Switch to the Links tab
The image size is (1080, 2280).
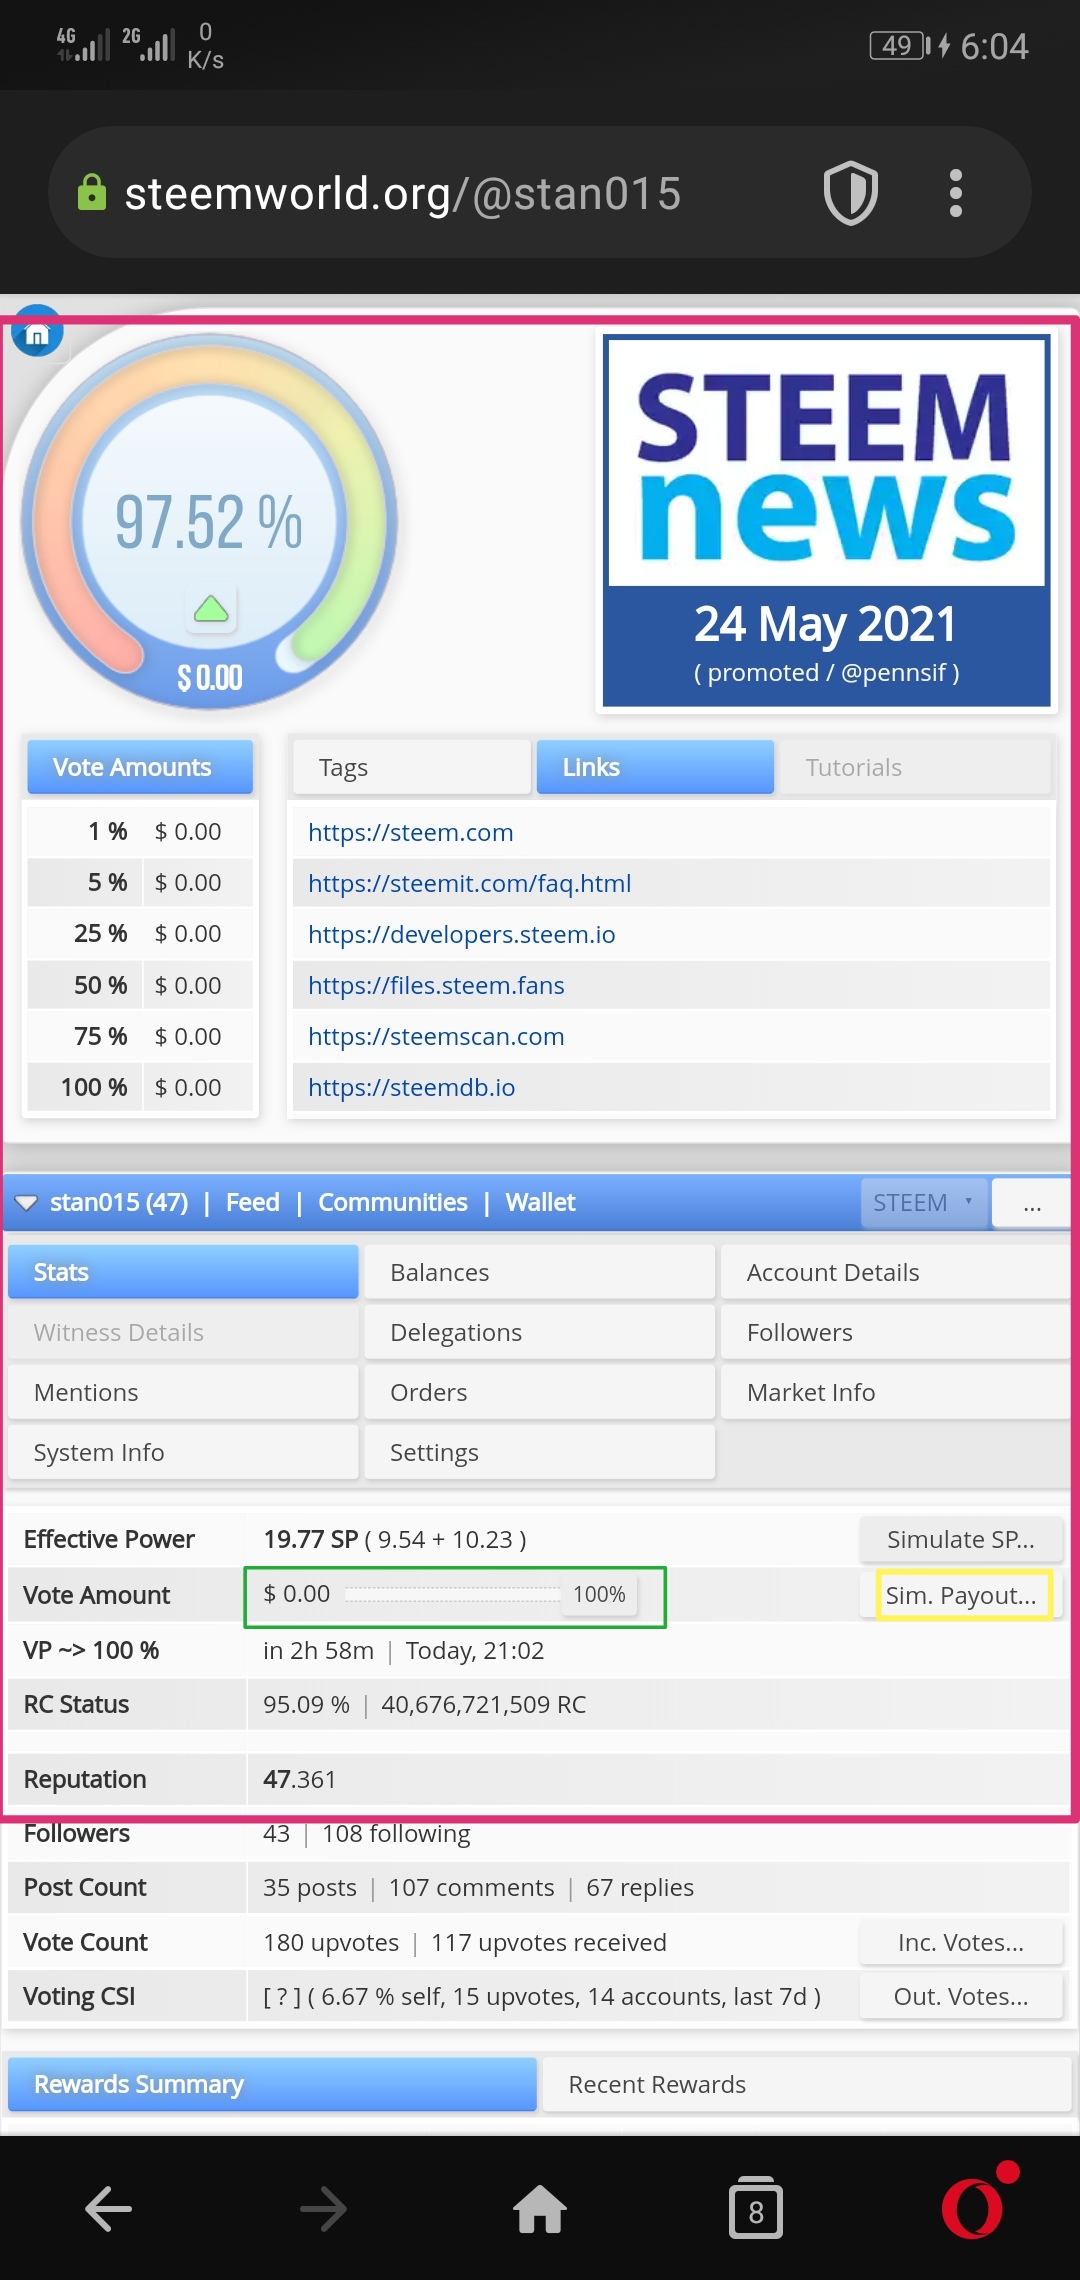(x=655, y=767)
